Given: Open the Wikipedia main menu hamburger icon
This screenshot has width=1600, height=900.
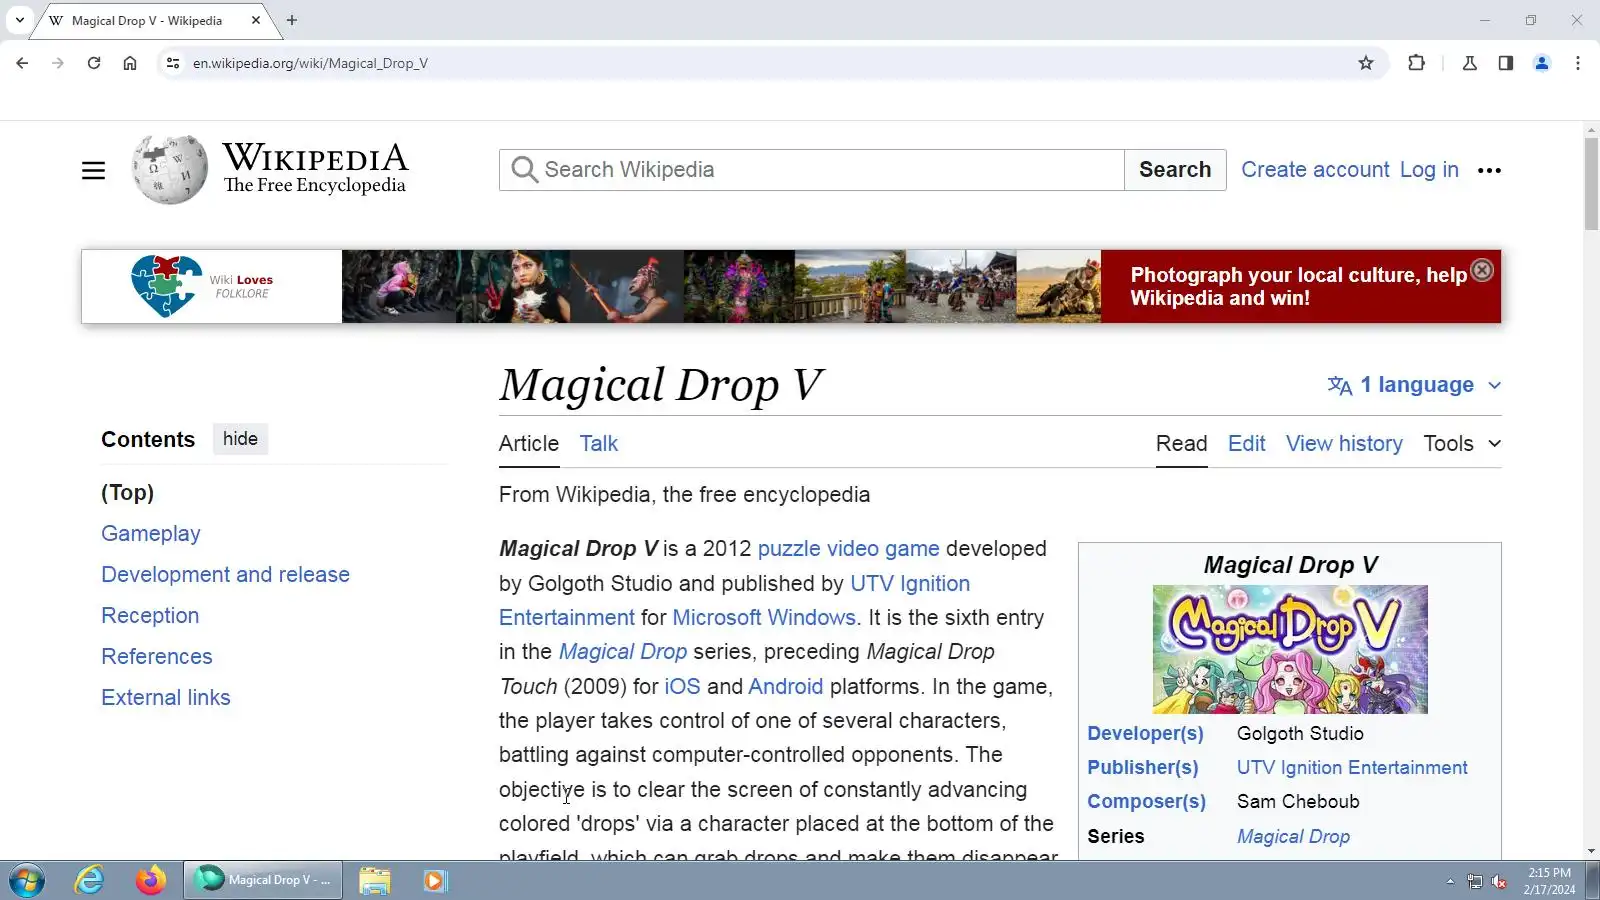Looking at the screenshot, I should pos(93,170).
